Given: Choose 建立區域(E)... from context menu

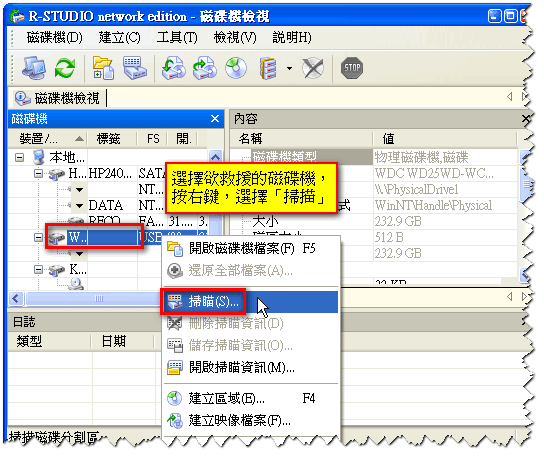Looking at the screenshot, I should tap(250, 398).
